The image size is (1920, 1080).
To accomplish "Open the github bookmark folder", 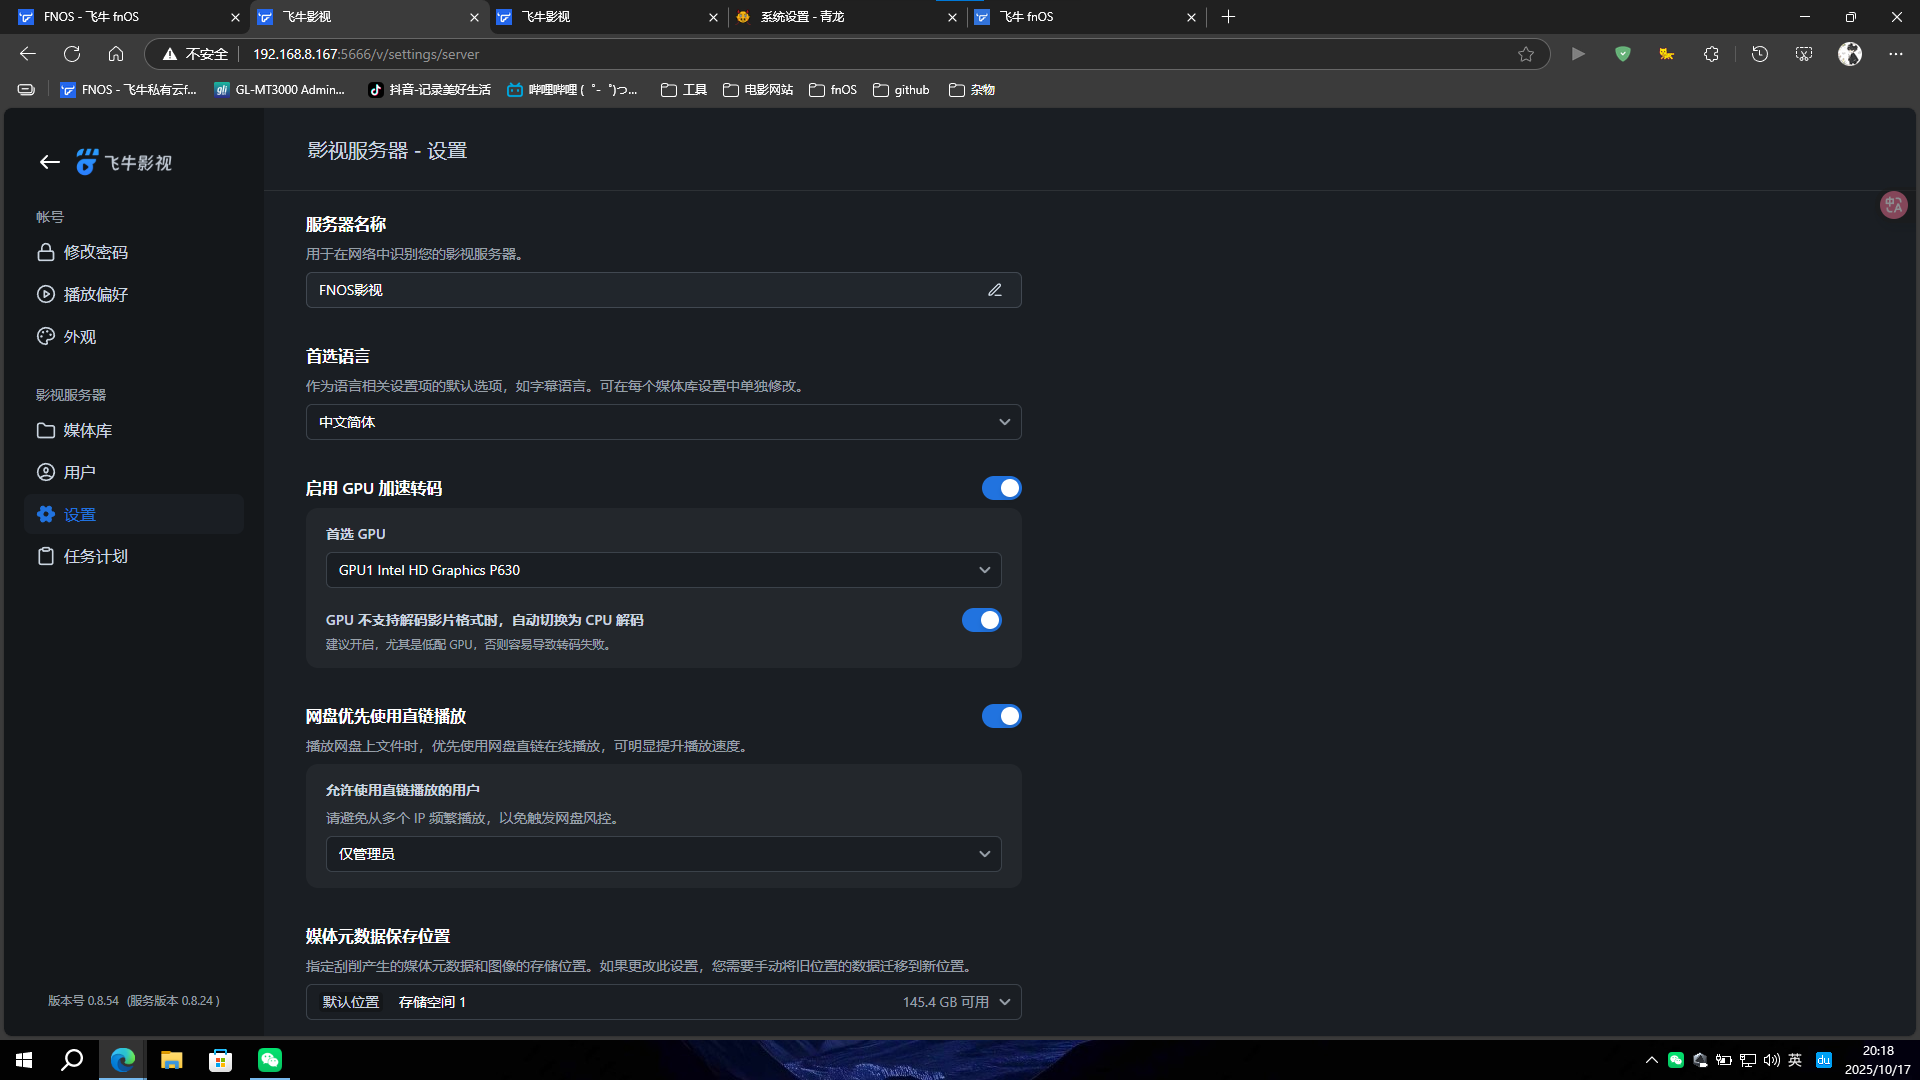I will coord(901,90).
